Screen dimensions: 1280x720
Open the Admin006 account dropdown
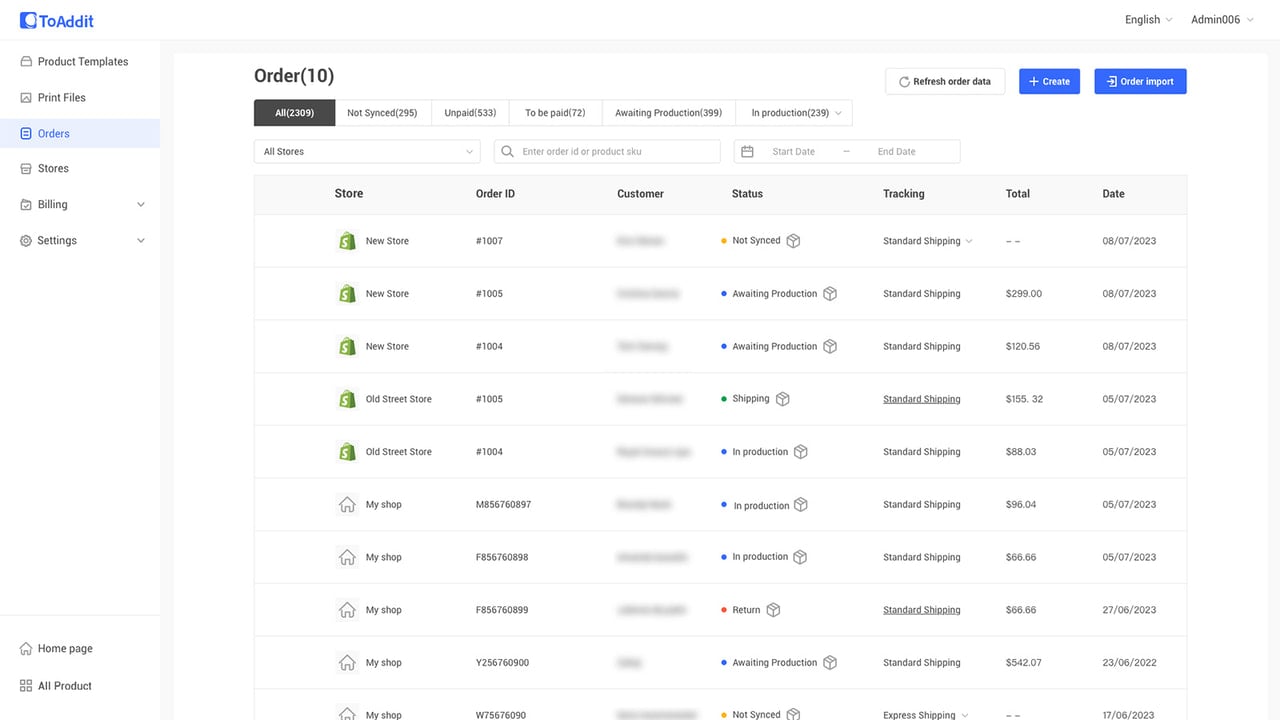click(x=1222, y=20)
